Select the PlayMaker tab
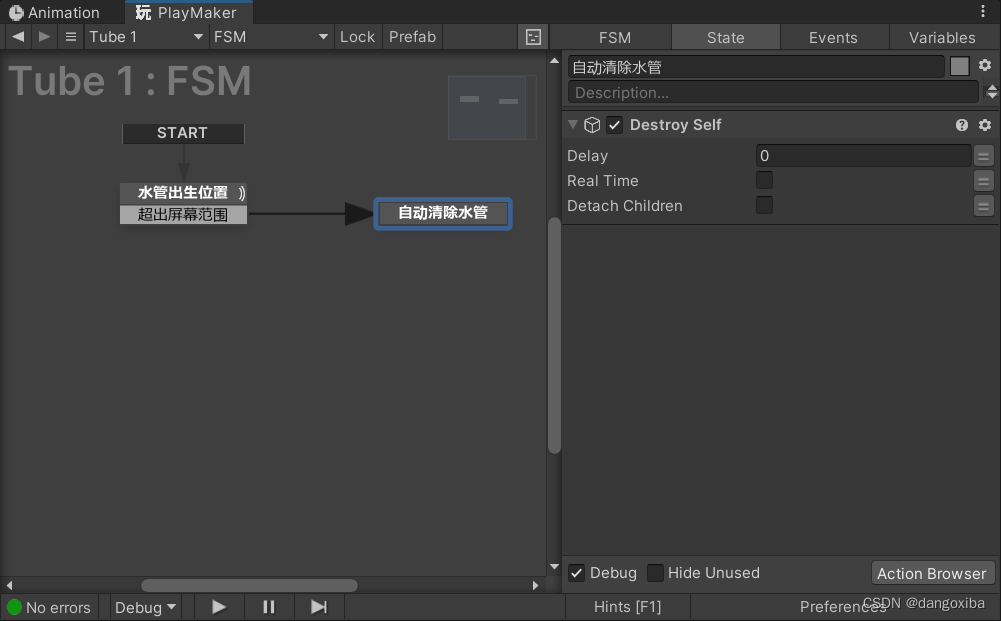The width and height of the screenshot is (1001, 621). coord(188,12)
